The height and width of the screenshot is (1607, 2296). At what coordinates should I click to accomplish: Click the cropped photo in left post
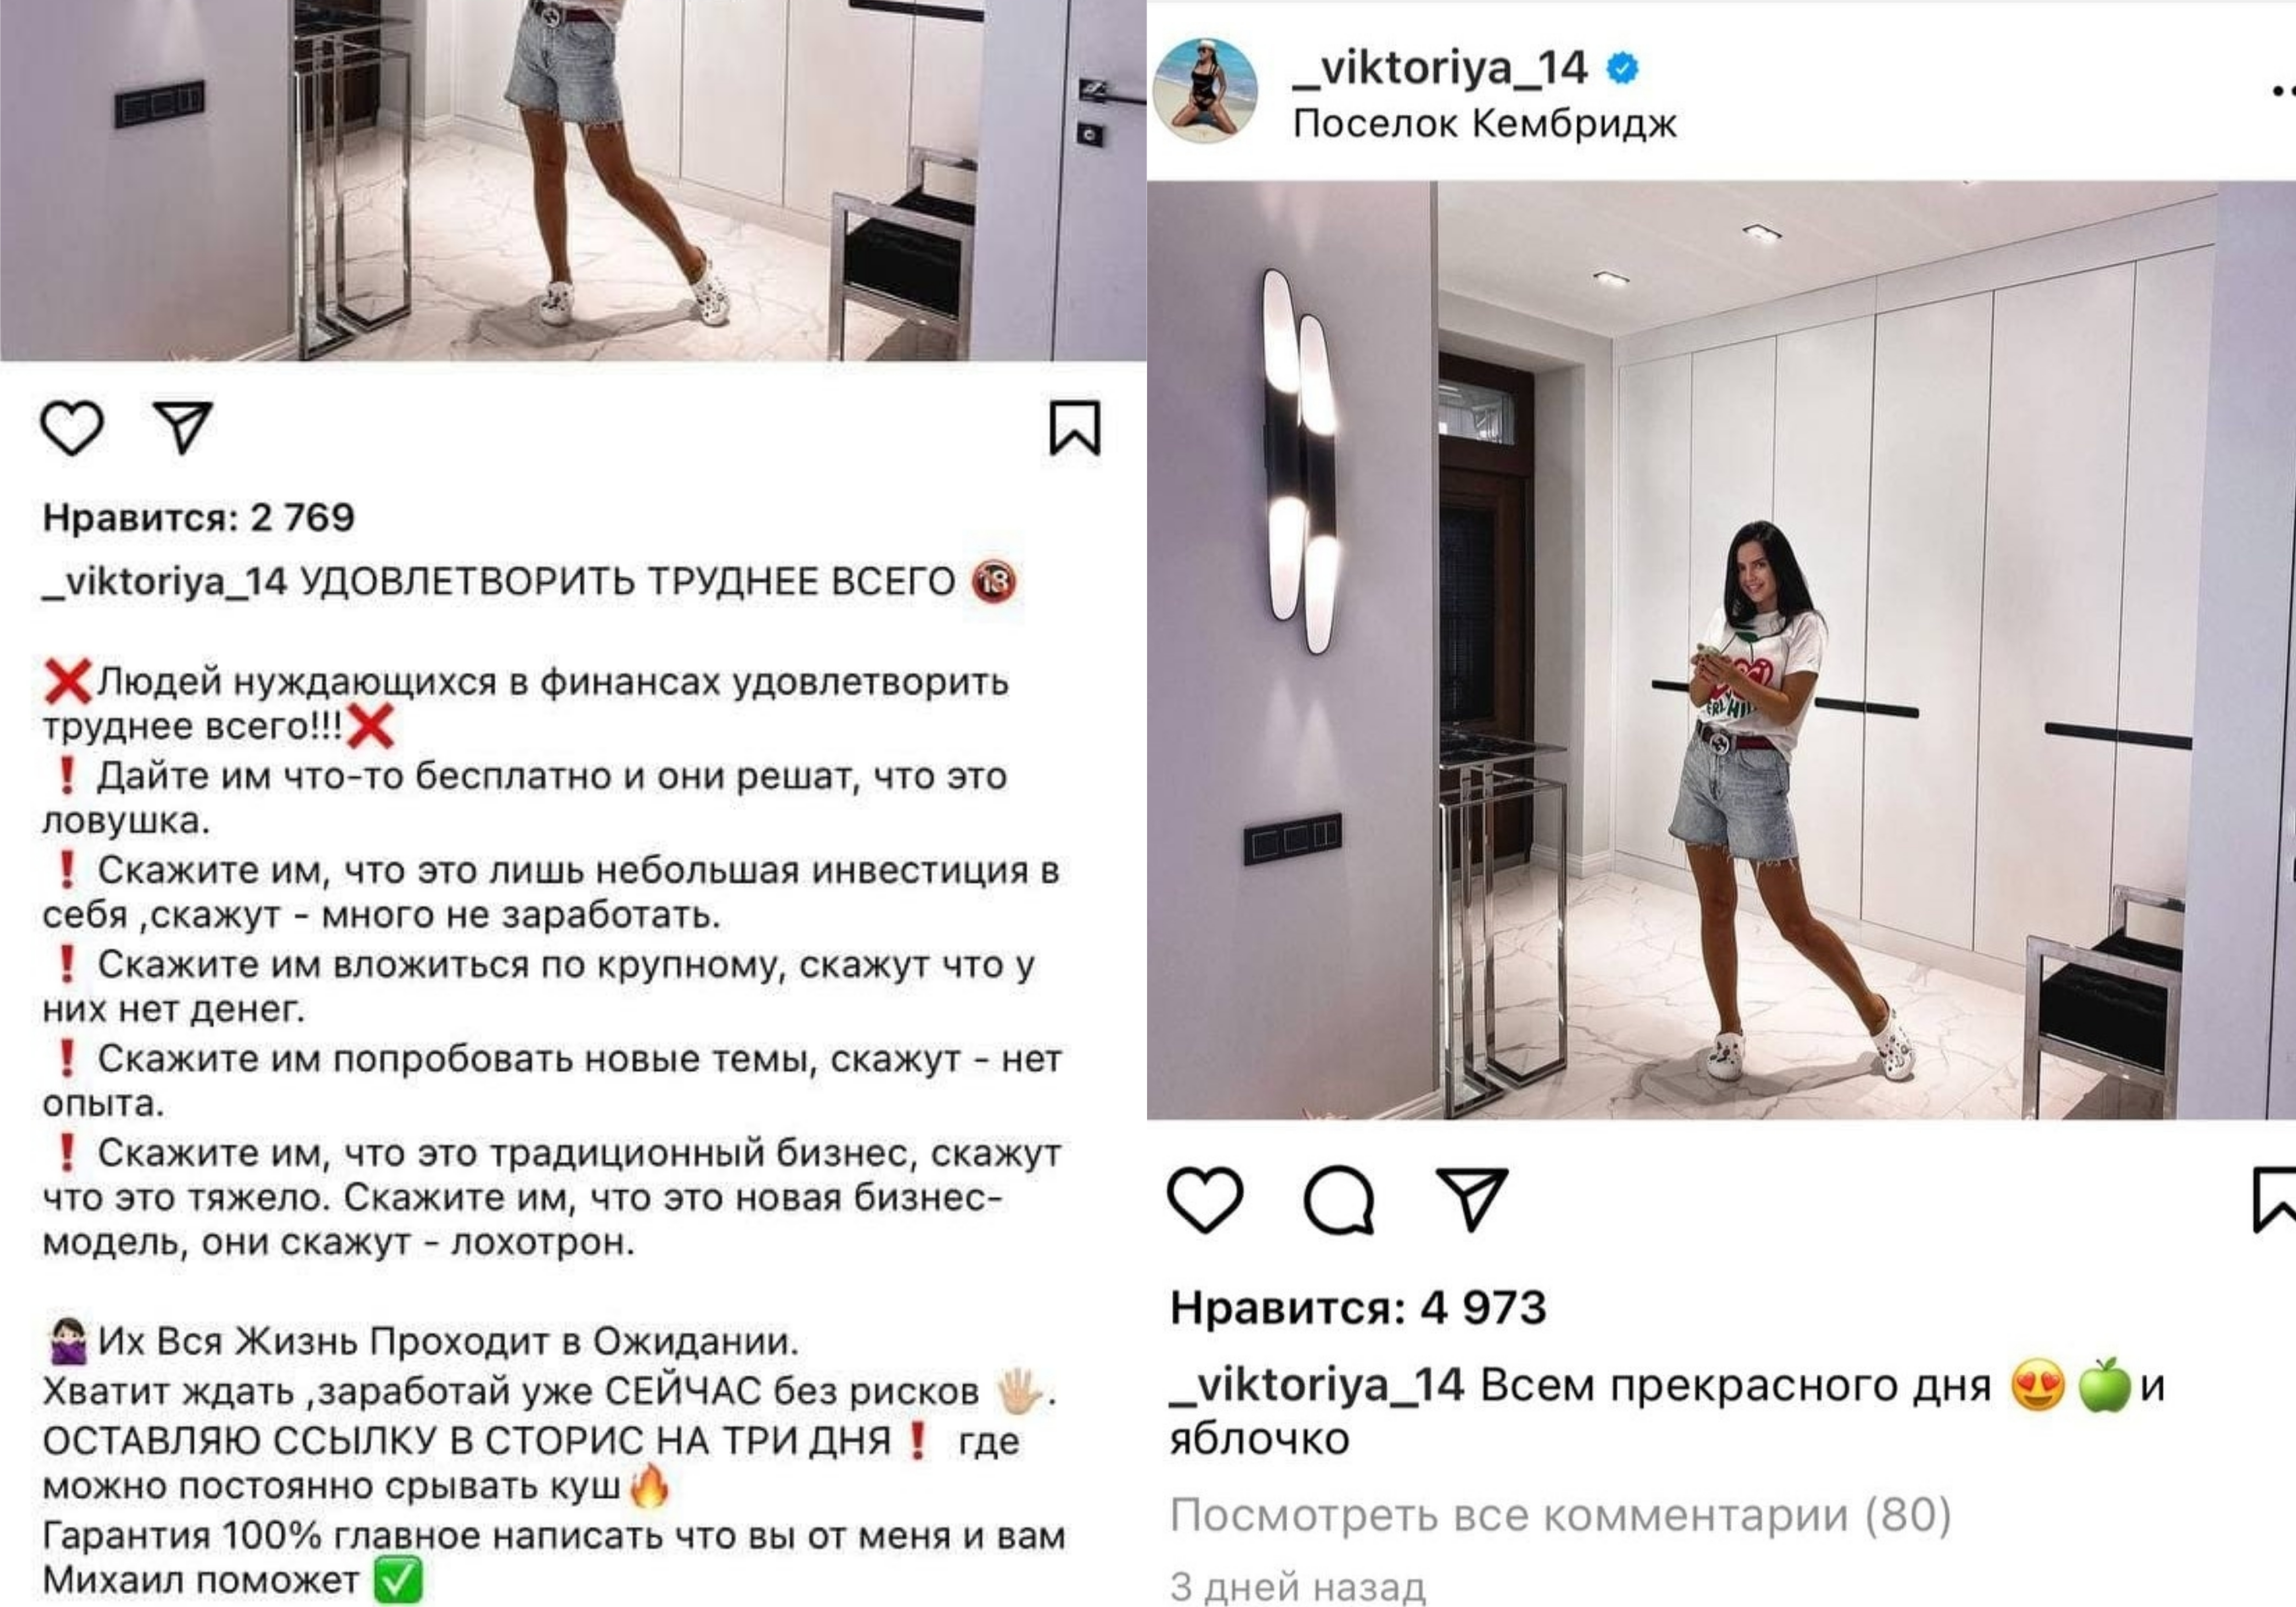(573, 180)
